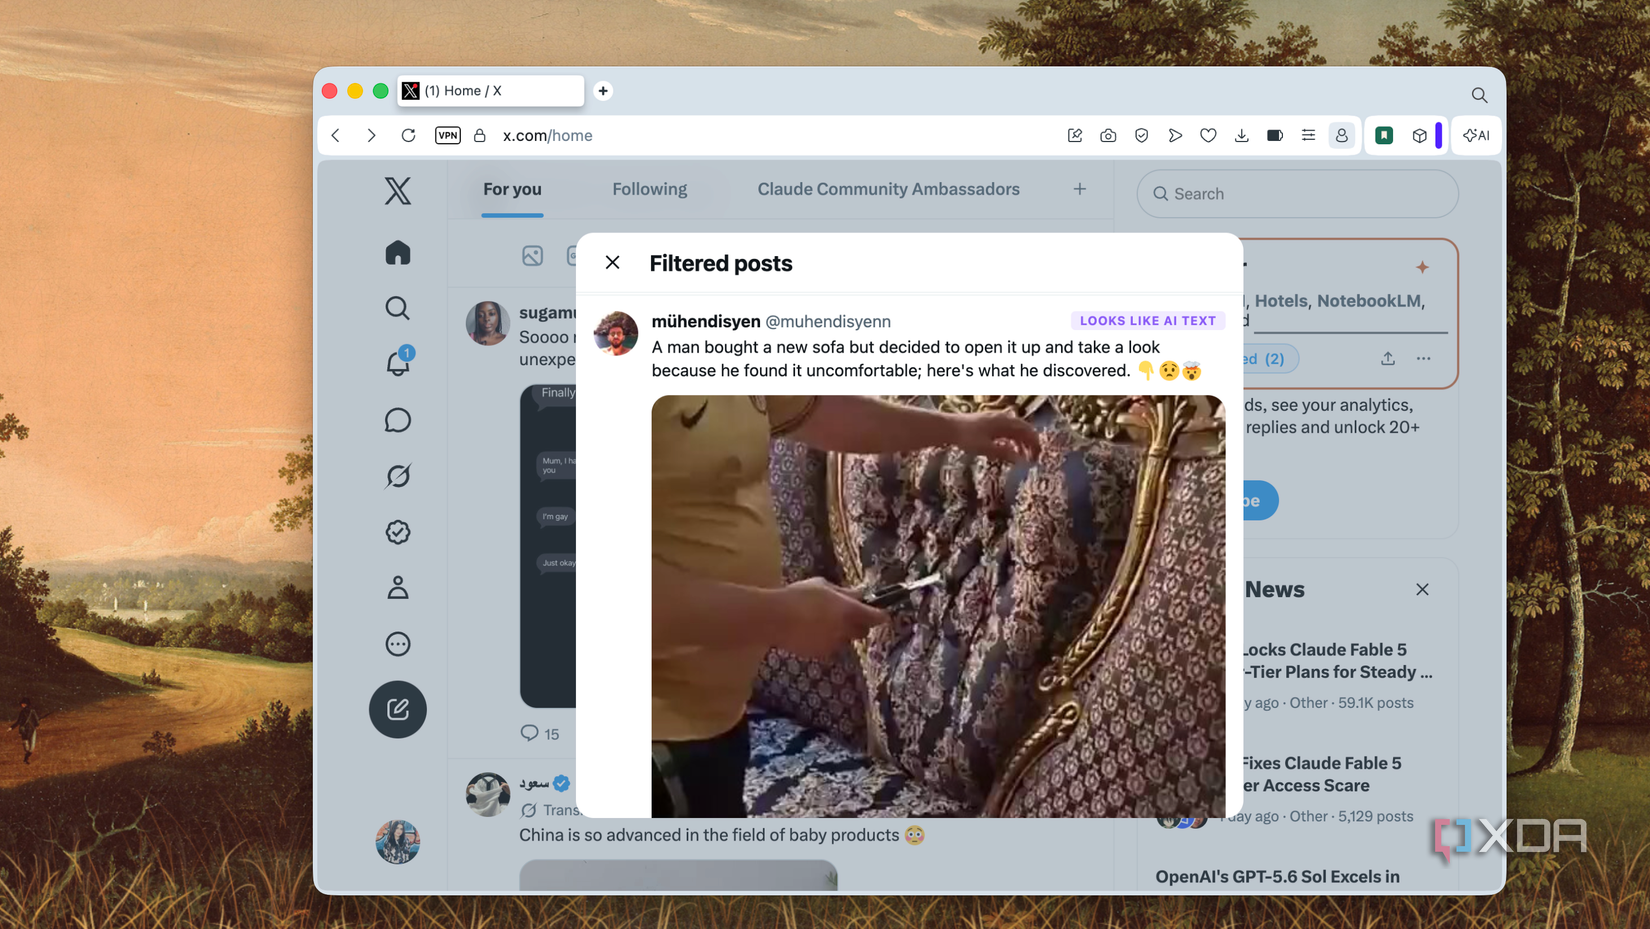Click the x.com/home address bar

coord(548,135)
